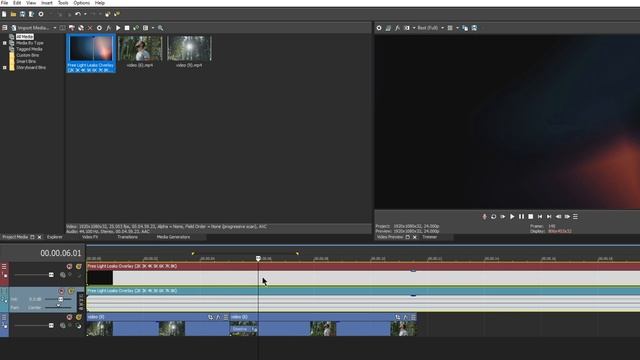Switch to the Trimmer tab
The height and width of the screenshot is (360, 640).
click(429, 237)
